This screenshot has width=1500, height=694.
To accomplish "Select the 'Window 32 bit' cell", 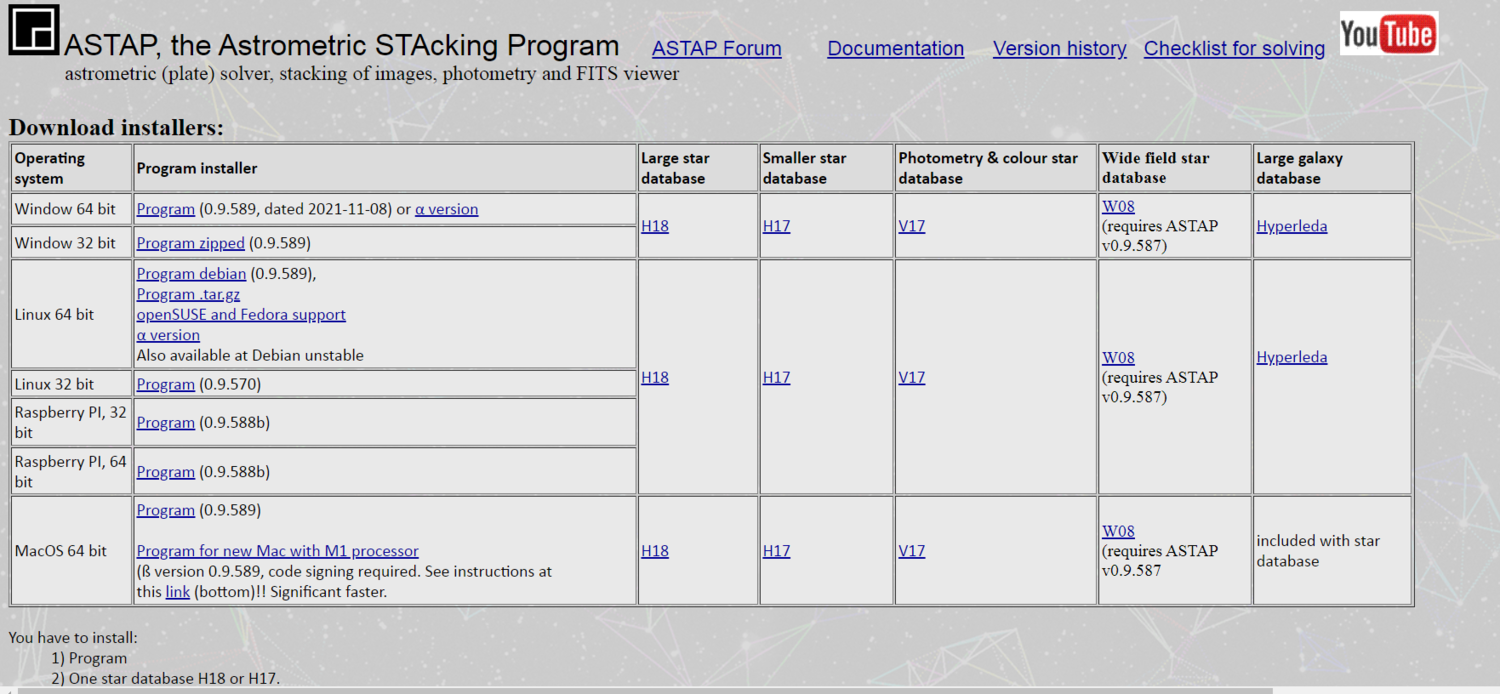I will [71, 243].
